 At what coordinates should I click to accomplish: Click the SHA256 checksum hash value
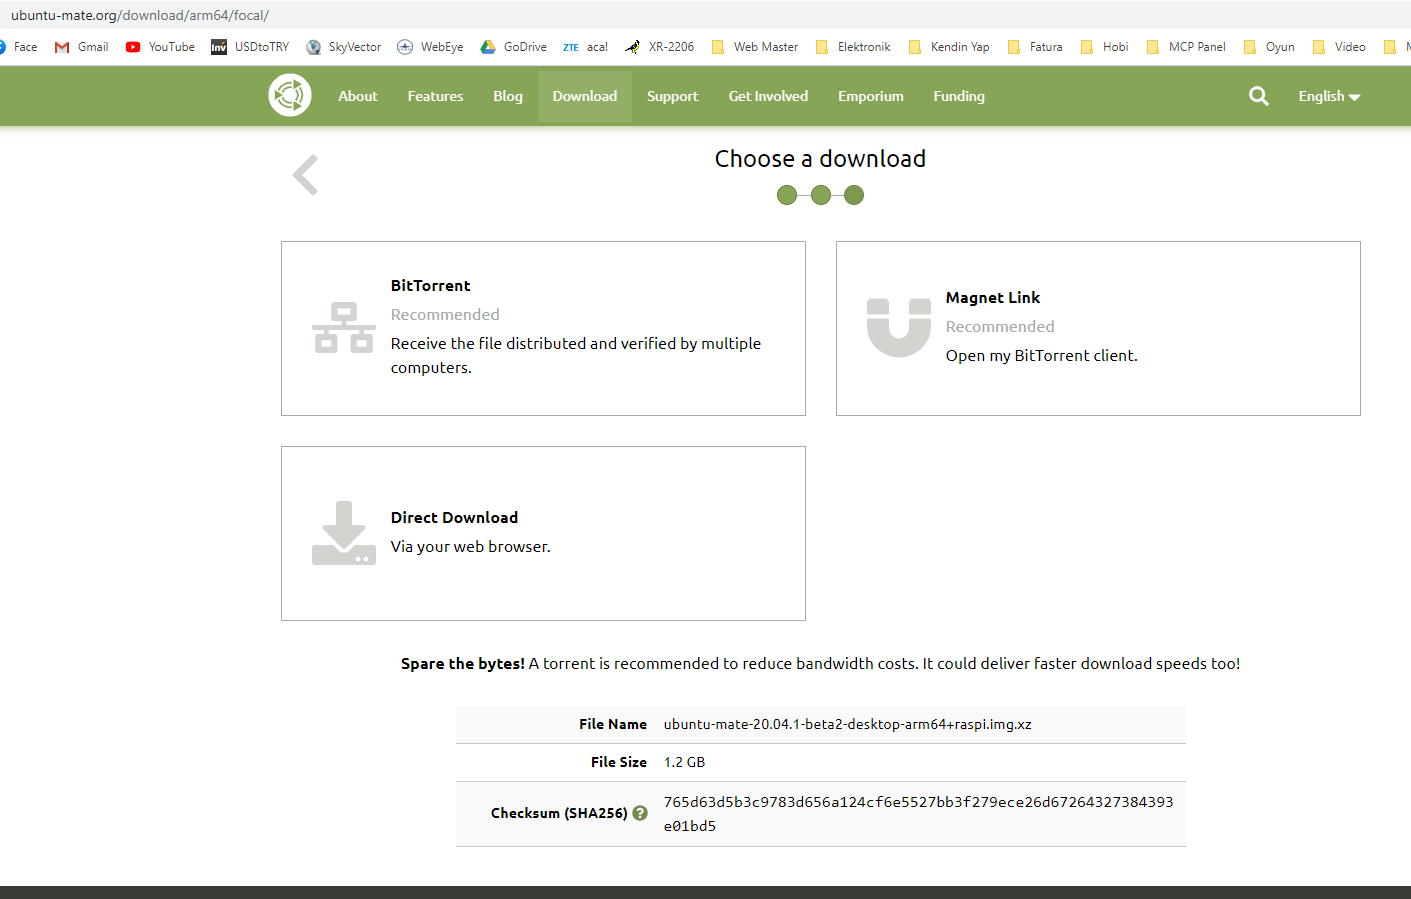(x=918, y=814)
